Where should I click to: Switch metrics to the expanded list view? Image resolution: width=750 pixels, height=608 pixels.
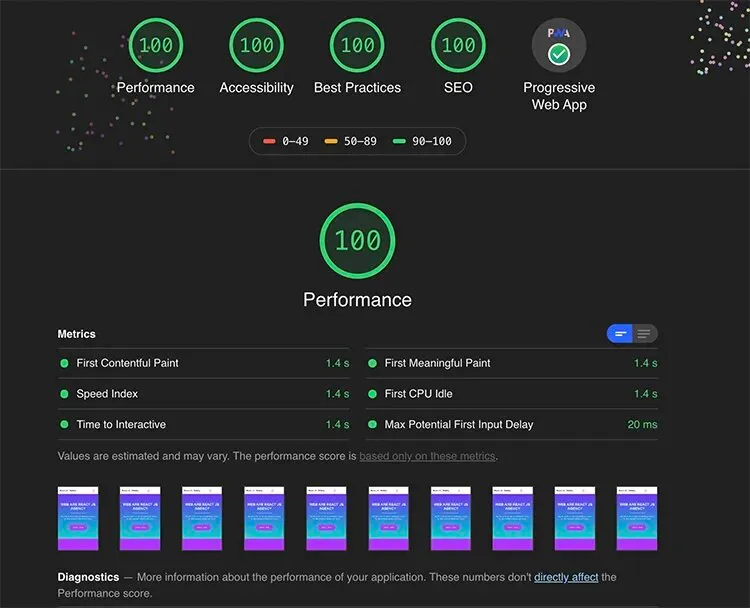[x=645, y=333]
